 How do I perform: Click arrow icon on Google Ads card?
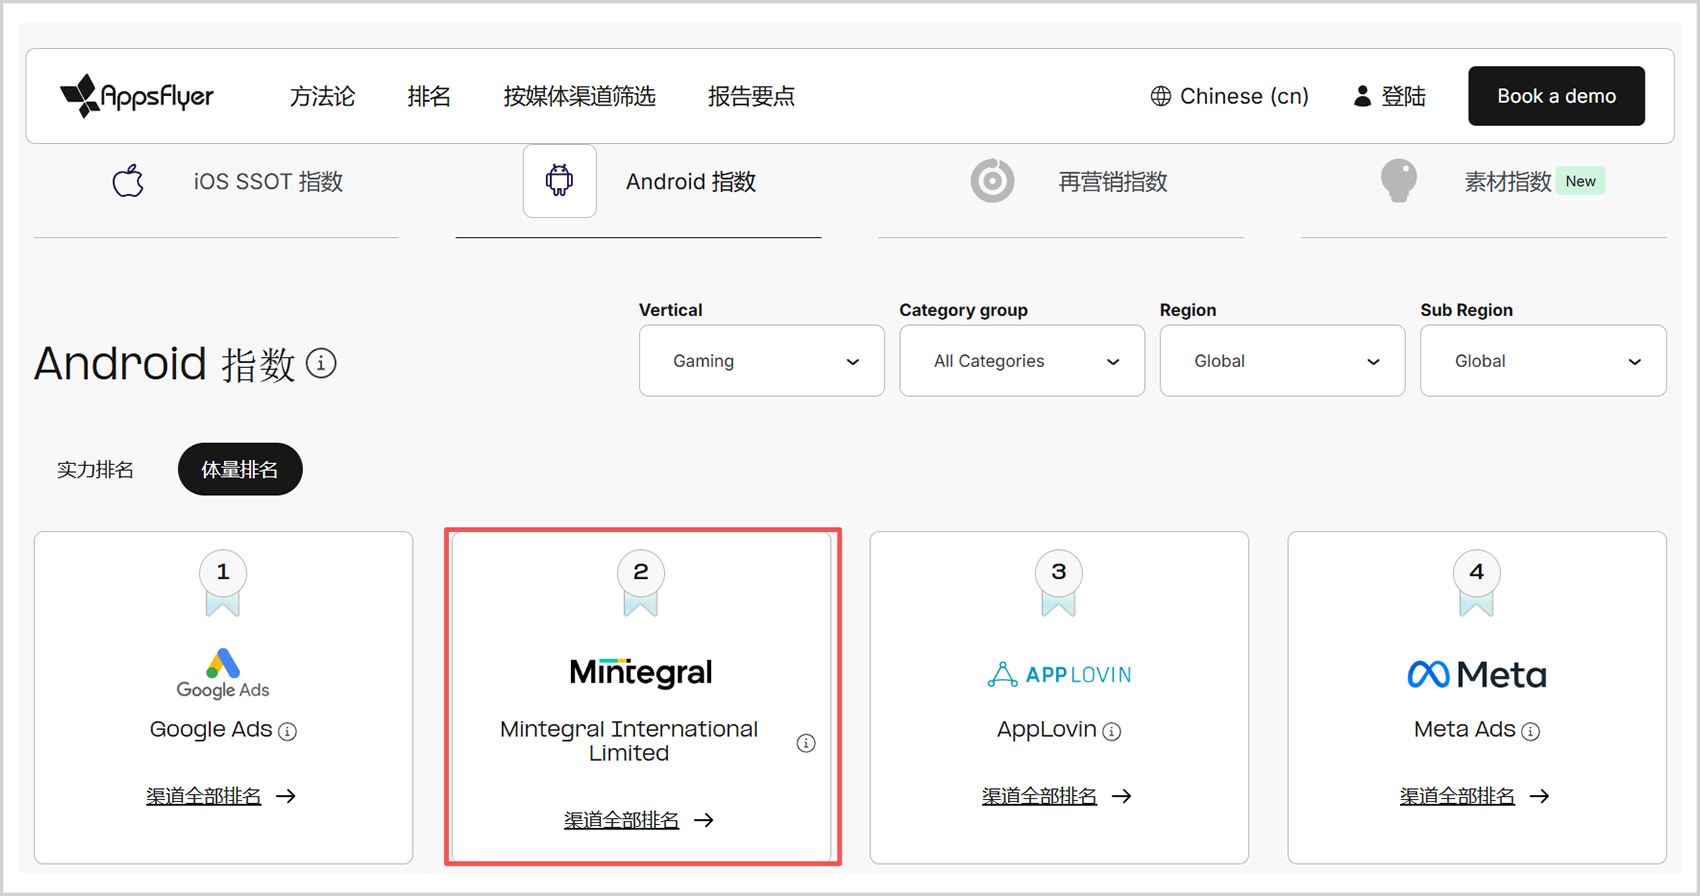pos(286,796)
